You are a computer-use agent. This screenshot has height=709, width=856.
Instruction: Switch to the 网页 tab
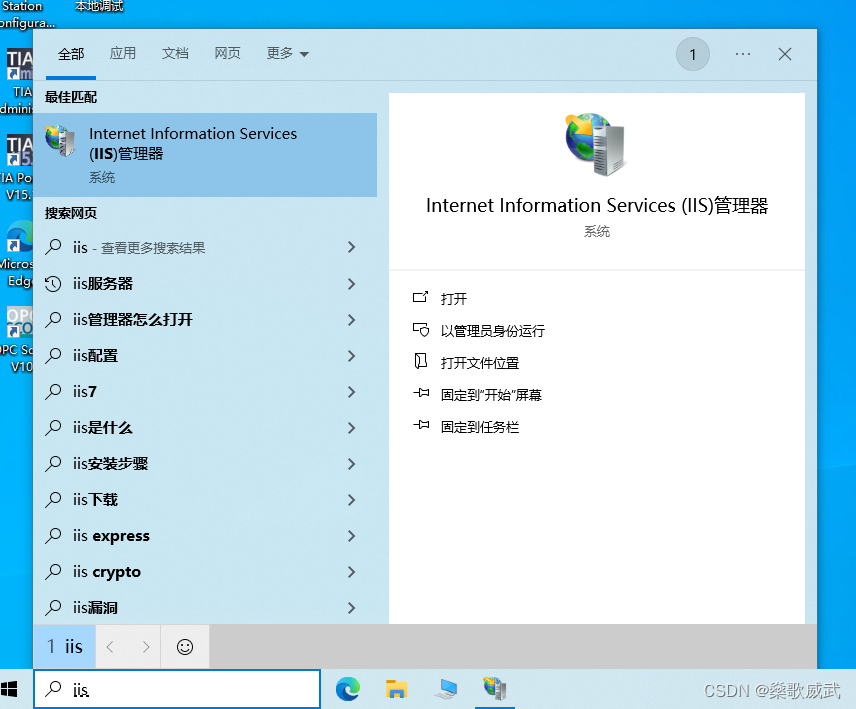click(227, 54)
